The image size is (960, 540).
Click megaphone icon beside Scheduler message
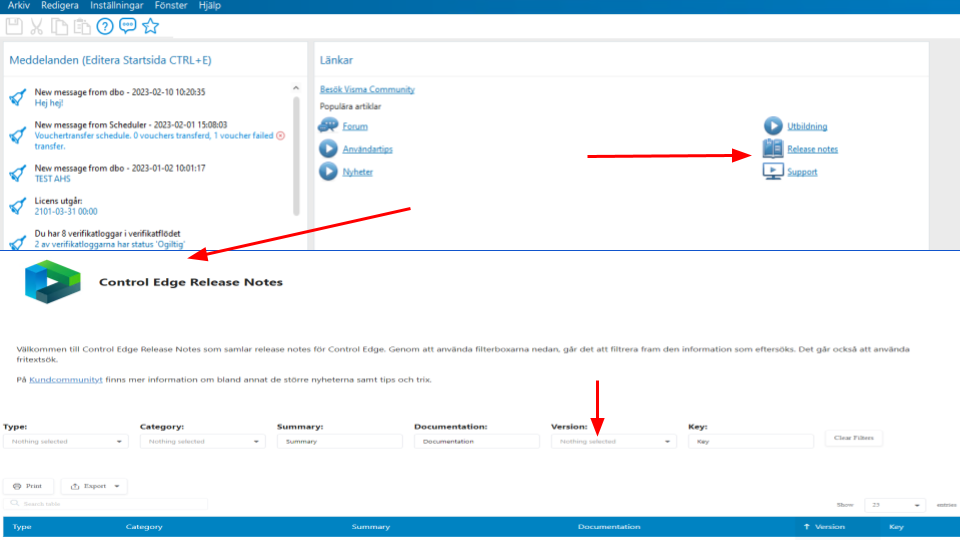coord(18,135)
